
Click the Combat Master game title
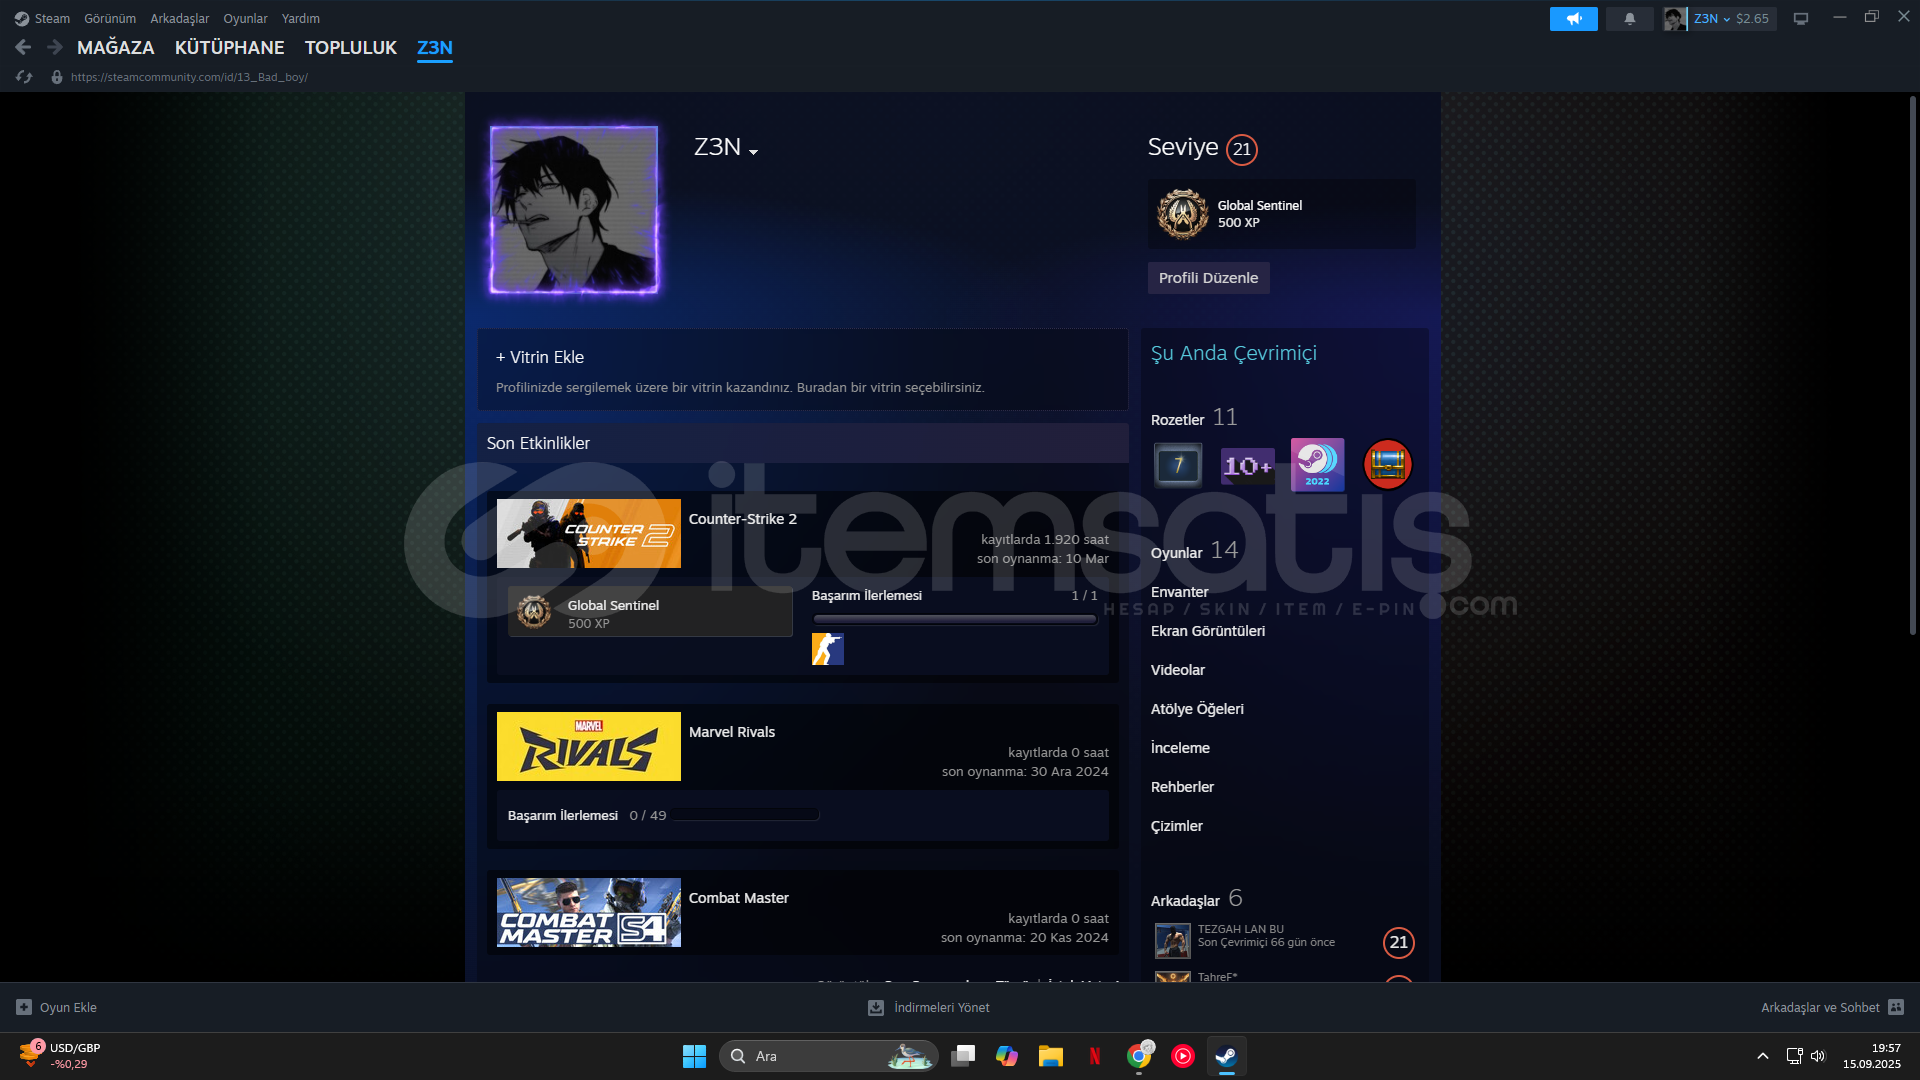tap(739, 898)
